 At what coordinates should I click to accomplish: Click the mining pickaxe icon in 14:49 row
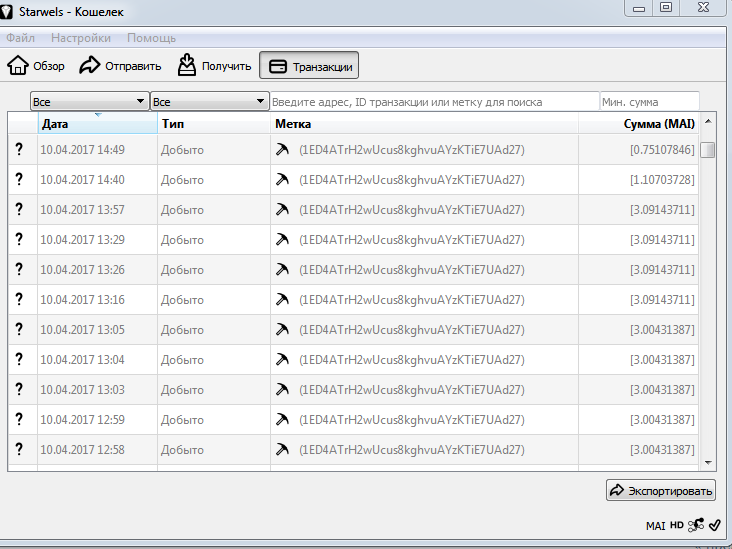click(x=282, y=149)
